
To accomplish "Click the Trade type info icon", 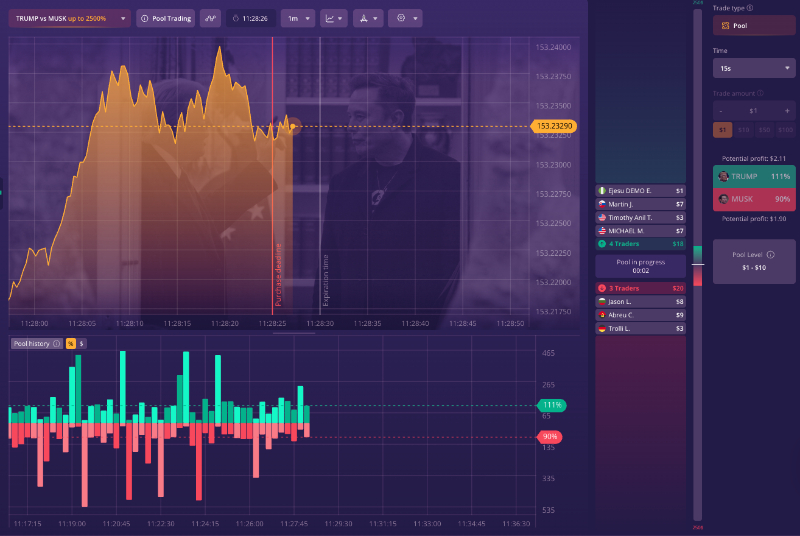I will [x=750, y=8].
